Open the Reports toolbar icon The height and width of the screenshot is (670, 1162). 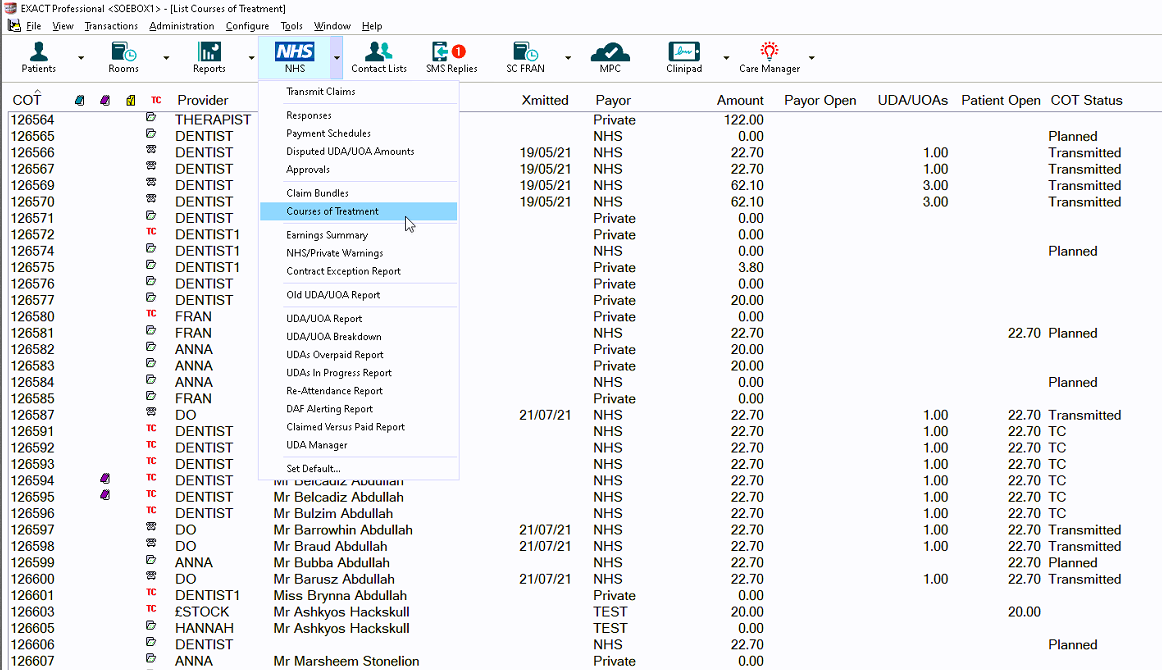tap(209, 57)
